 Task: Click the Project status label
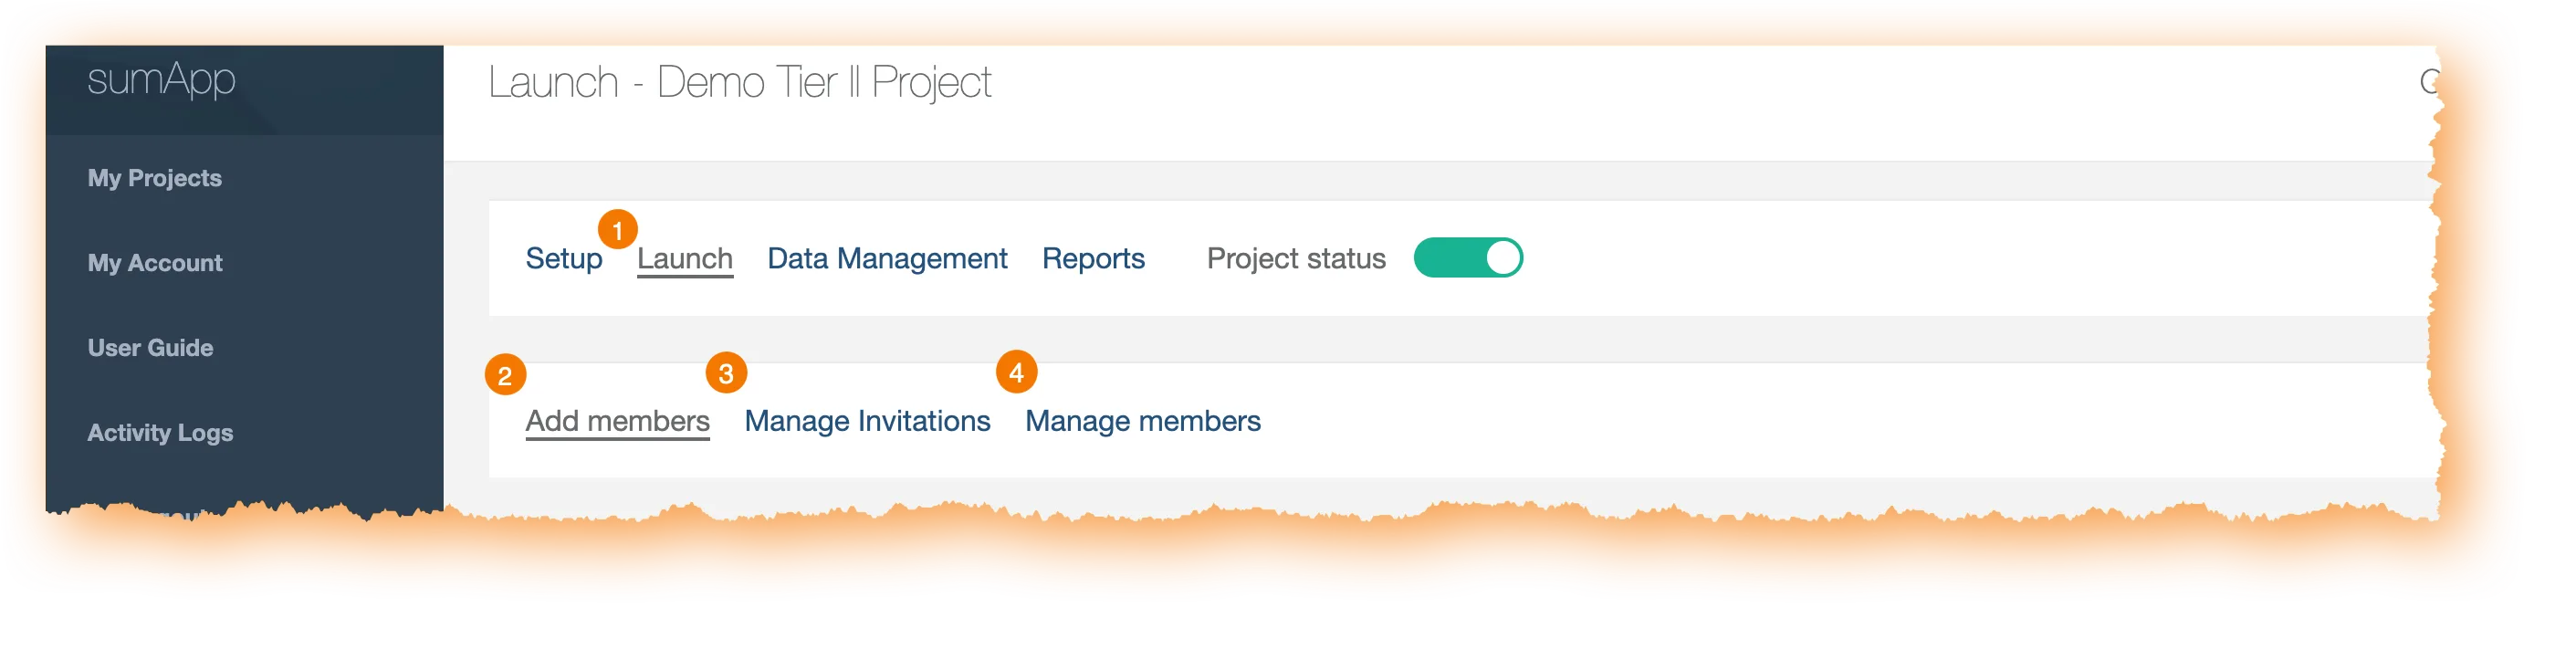pos(1296,259)
